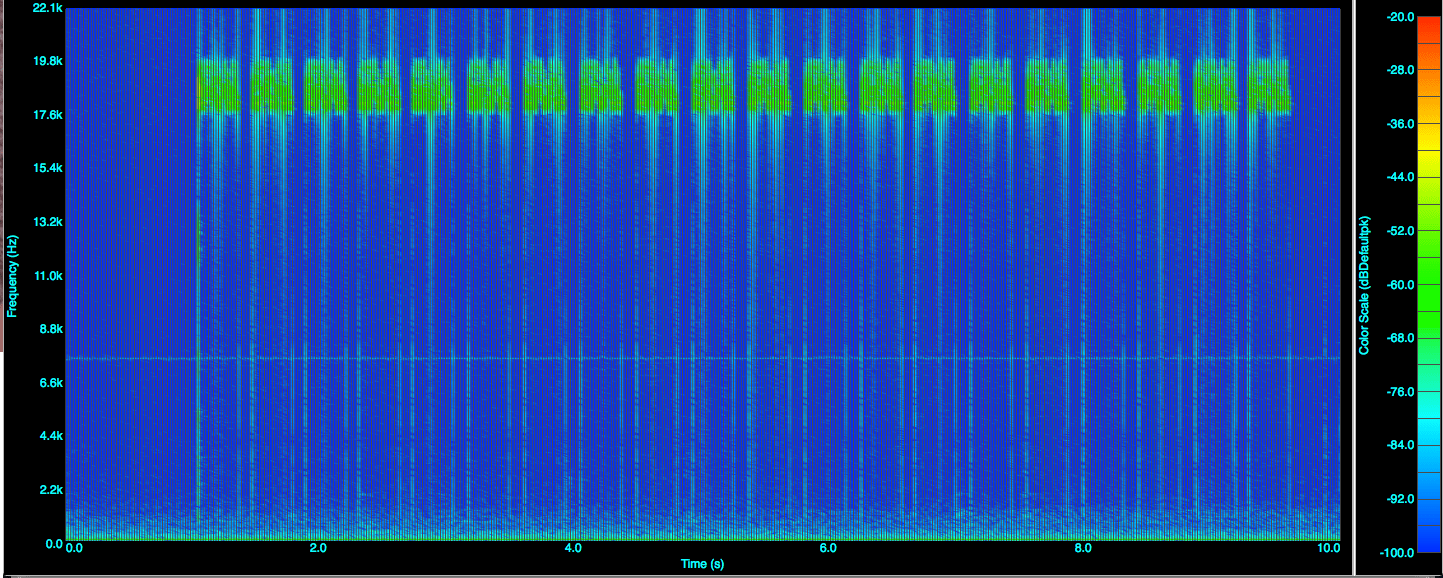Click the "Frequency (Hz)" axis title
Screen dimensions: 1443x578
tap(12, 276)
